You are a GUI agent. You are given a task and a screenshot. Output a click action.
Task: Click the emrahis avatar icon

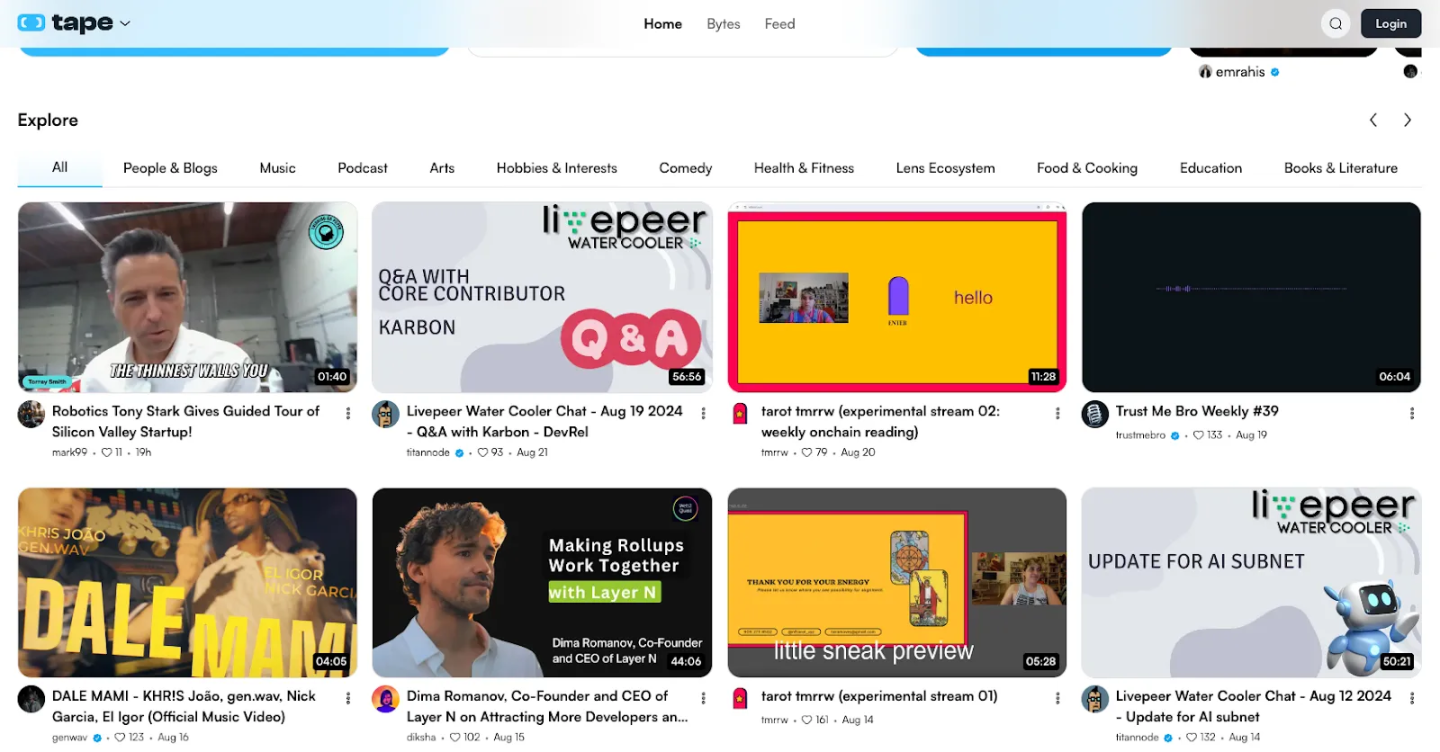(x=1206, y=72)
